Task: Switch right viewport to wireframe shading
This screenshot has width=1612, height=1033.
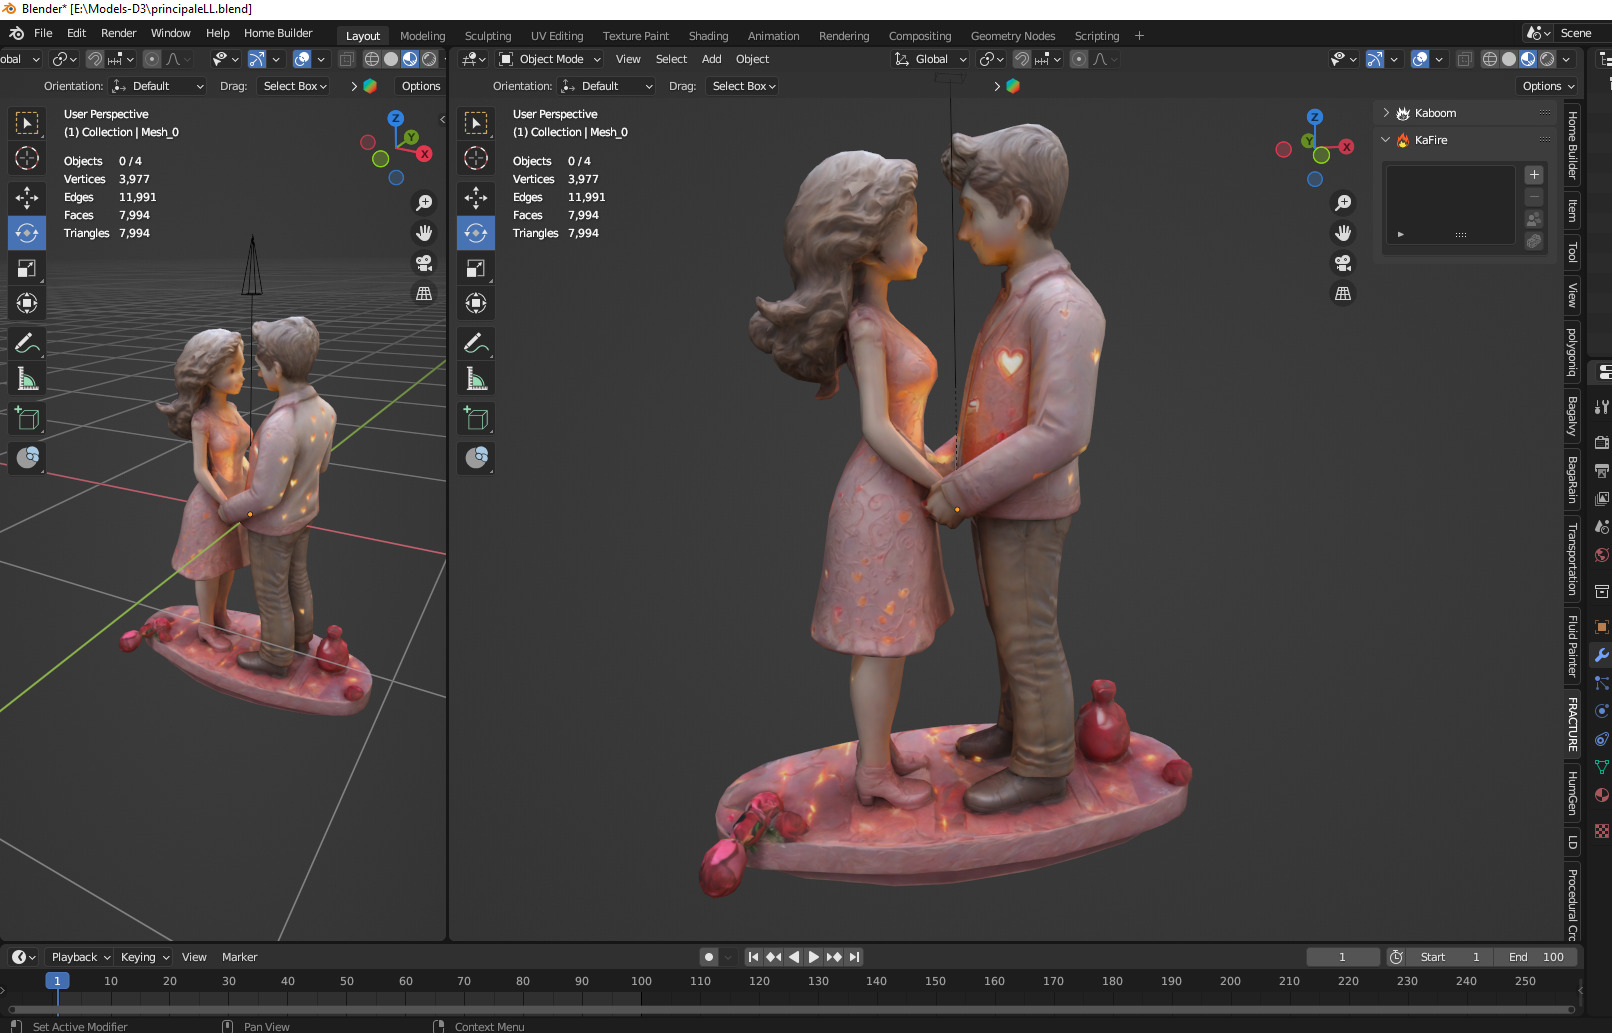Action: (x=1490, y=59)
